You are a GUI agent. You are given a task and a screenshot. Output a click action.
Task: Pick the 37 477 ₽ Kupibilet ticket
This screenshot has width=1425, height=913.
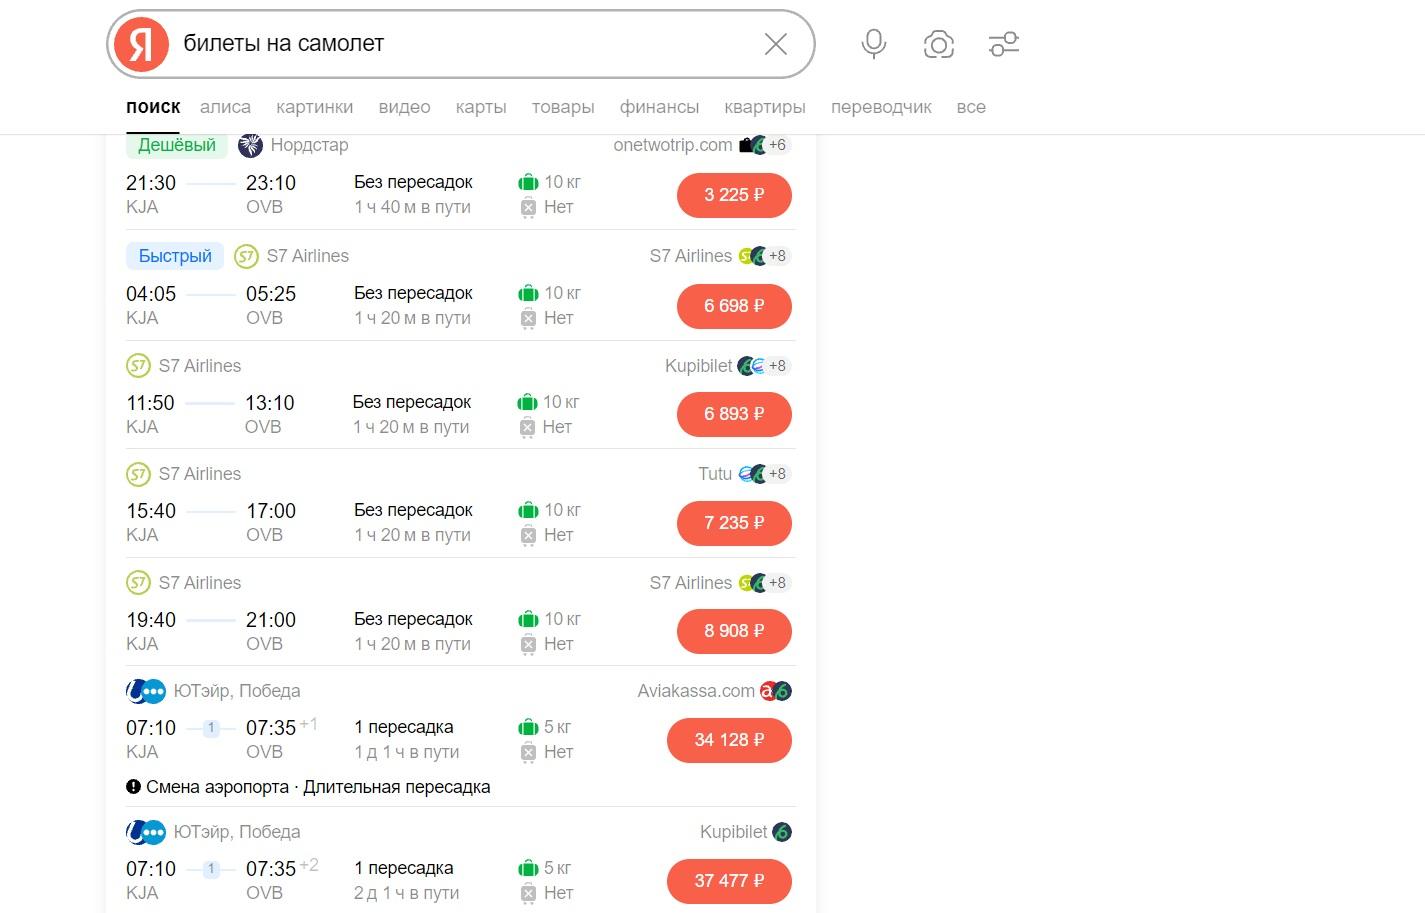click(x=729, y=881)
